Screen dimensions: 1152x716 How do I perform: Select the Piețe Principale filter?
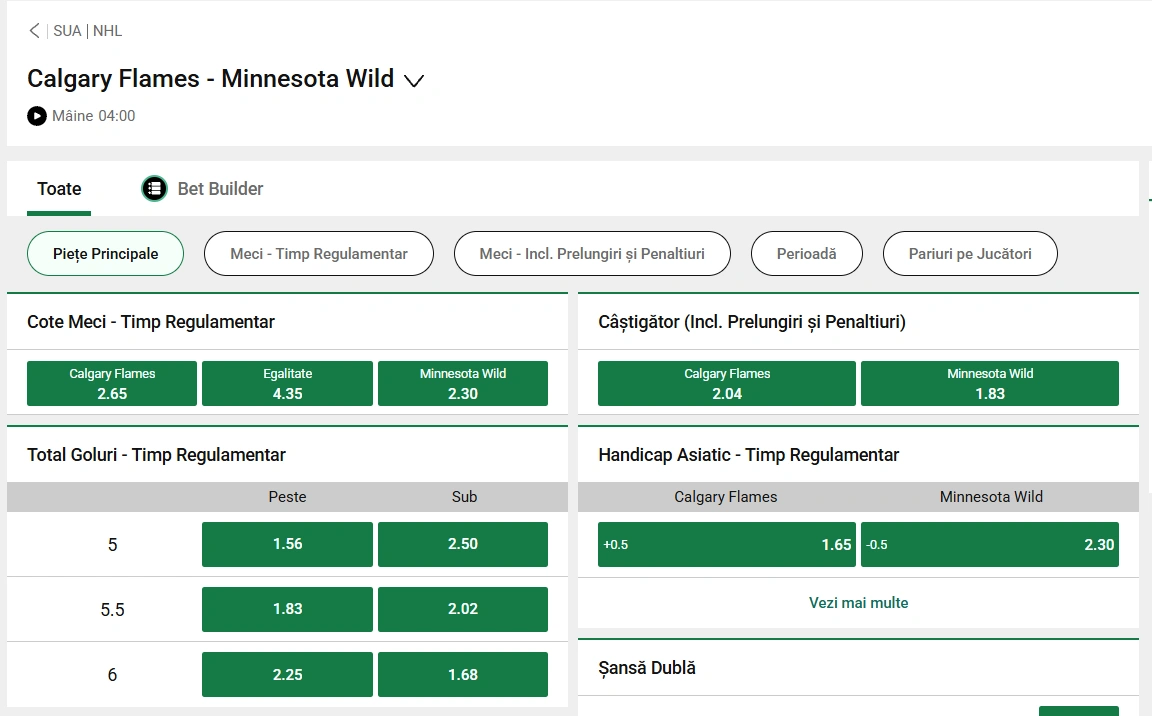click(x=105, y=254)
